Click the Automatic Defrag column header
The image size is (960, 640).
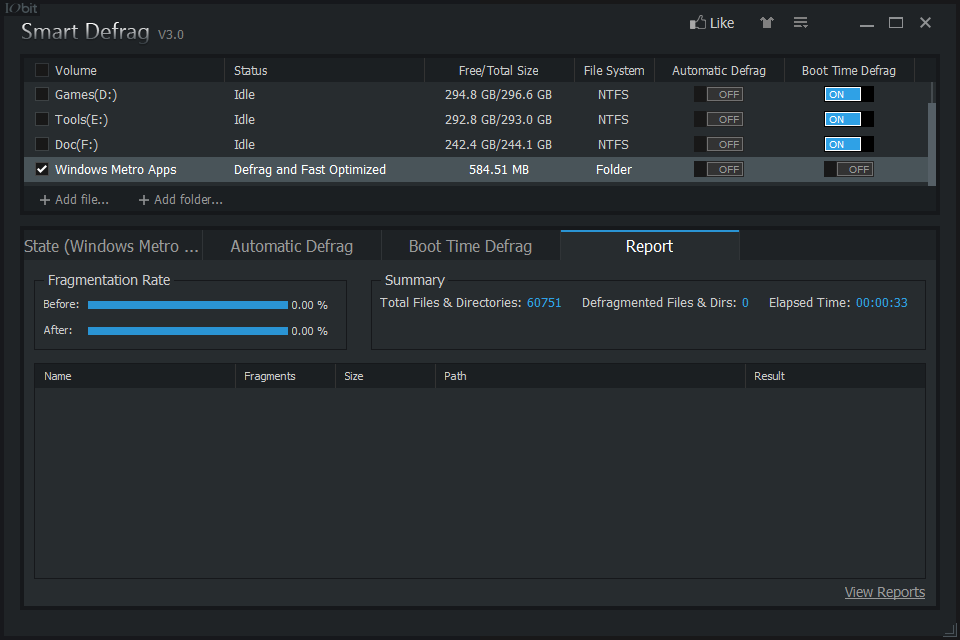click(719, 70)
